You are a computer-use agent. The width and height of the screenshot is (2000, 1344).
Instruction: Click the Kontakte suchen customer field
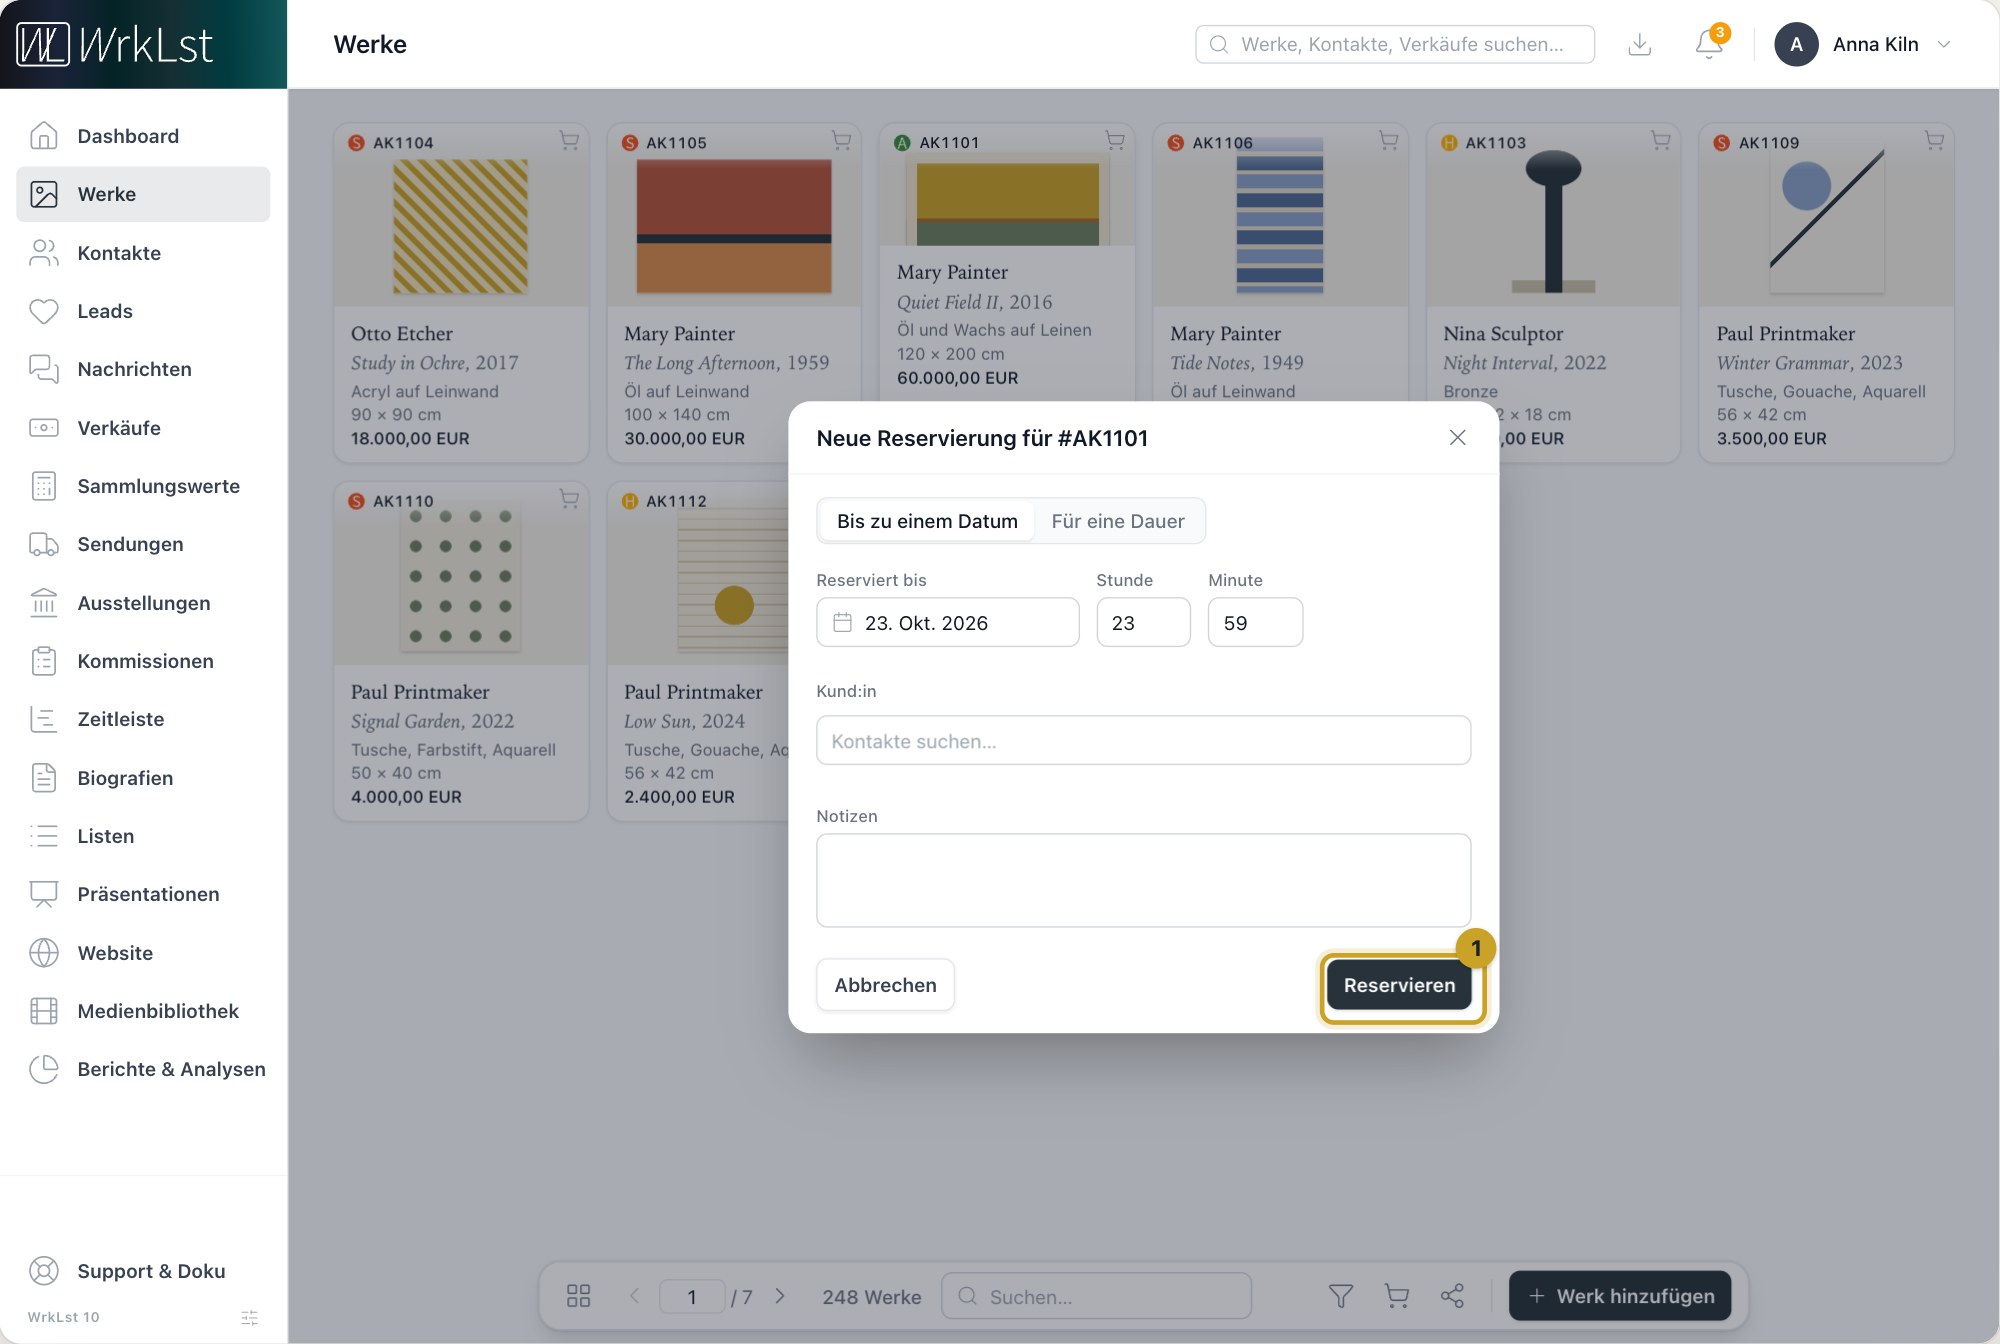(x=1143, y=740)
